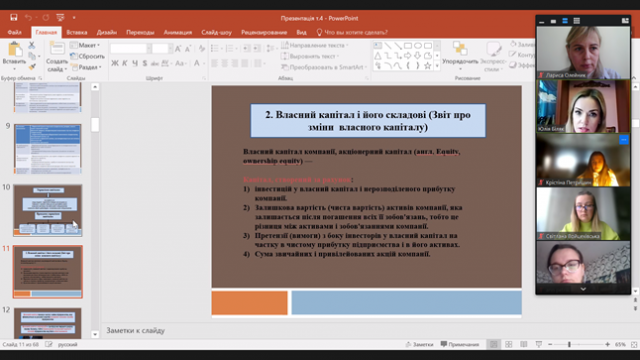Align text left in paragraph group

pyautogui.click(x=214, y=63)
